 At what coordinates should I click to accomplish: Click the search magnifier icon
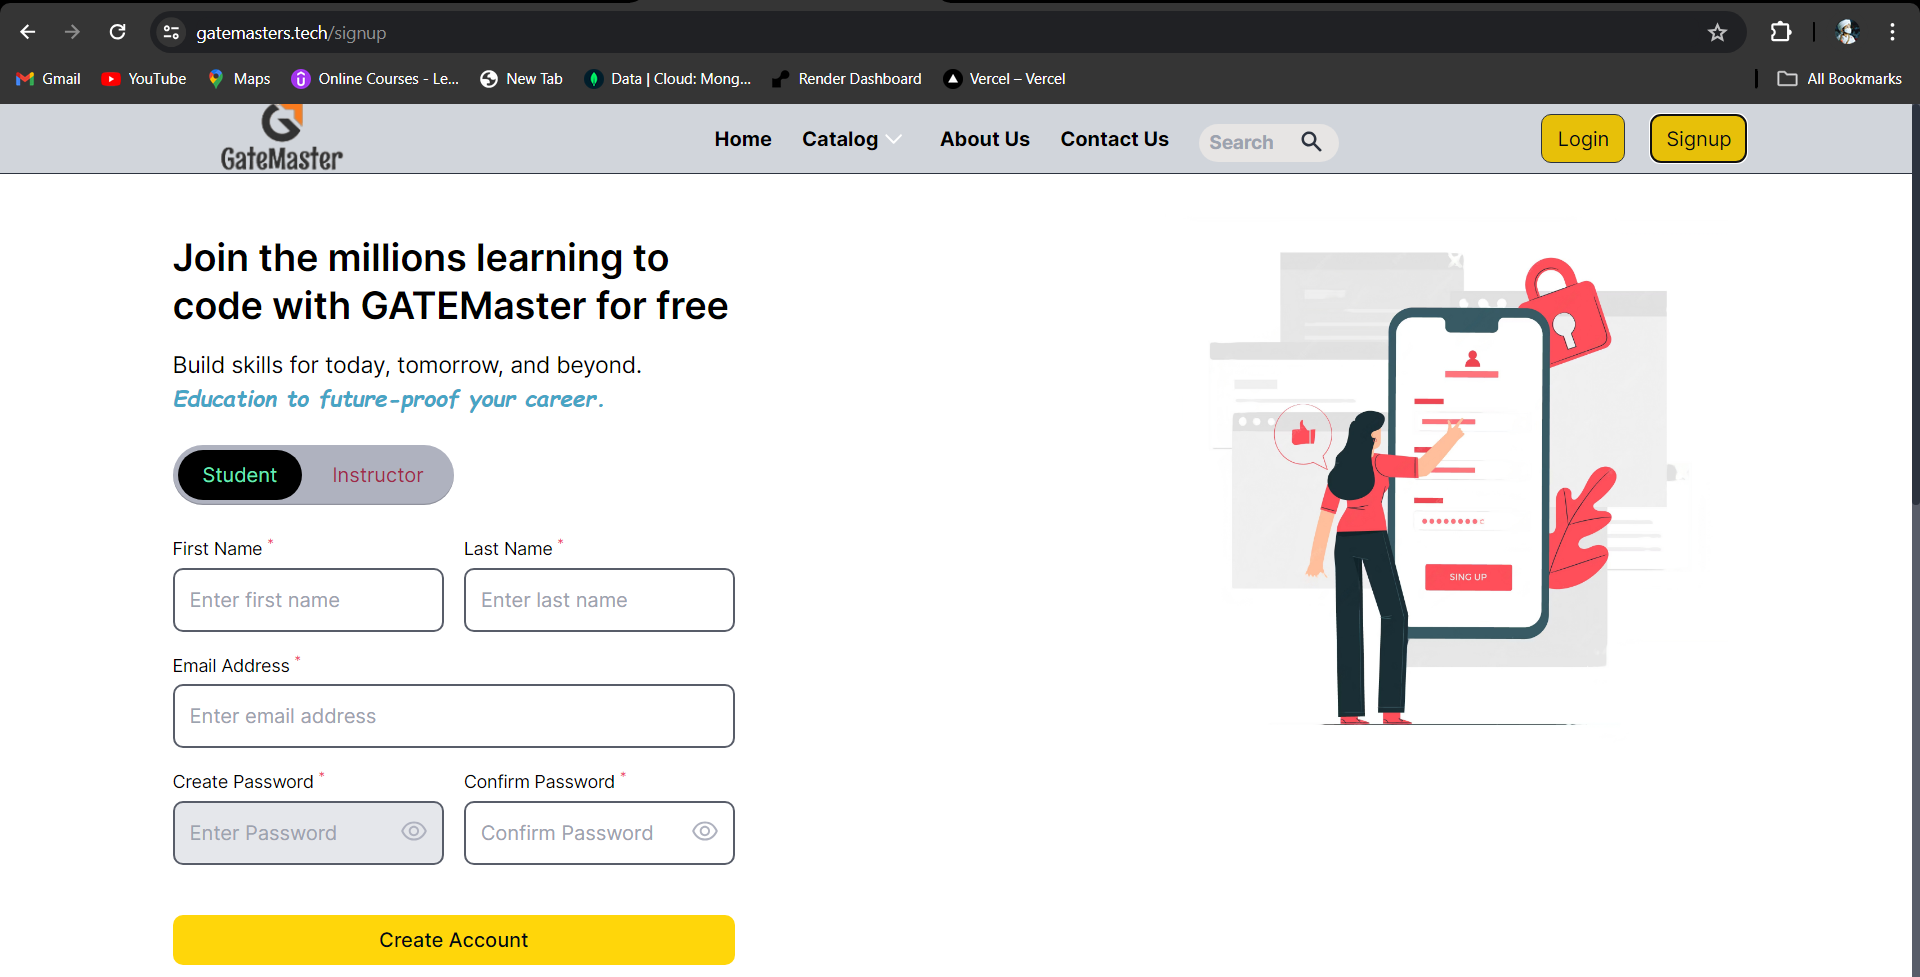click(x=1311, y=142)
